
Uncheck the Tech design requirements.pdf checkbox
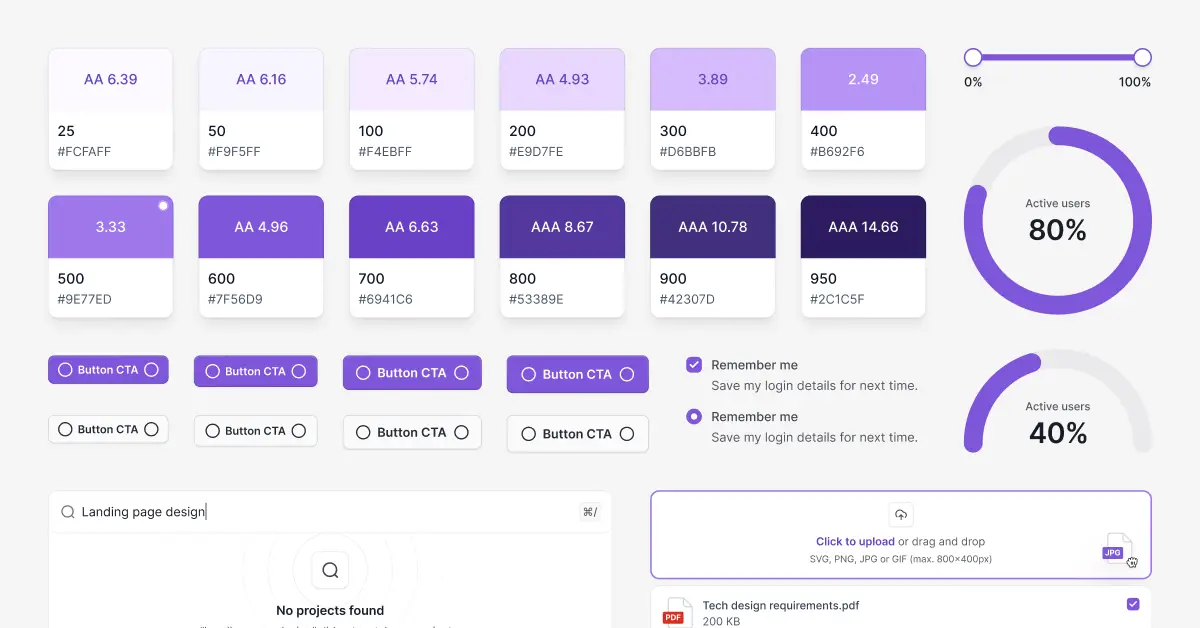pos(1132,604)
